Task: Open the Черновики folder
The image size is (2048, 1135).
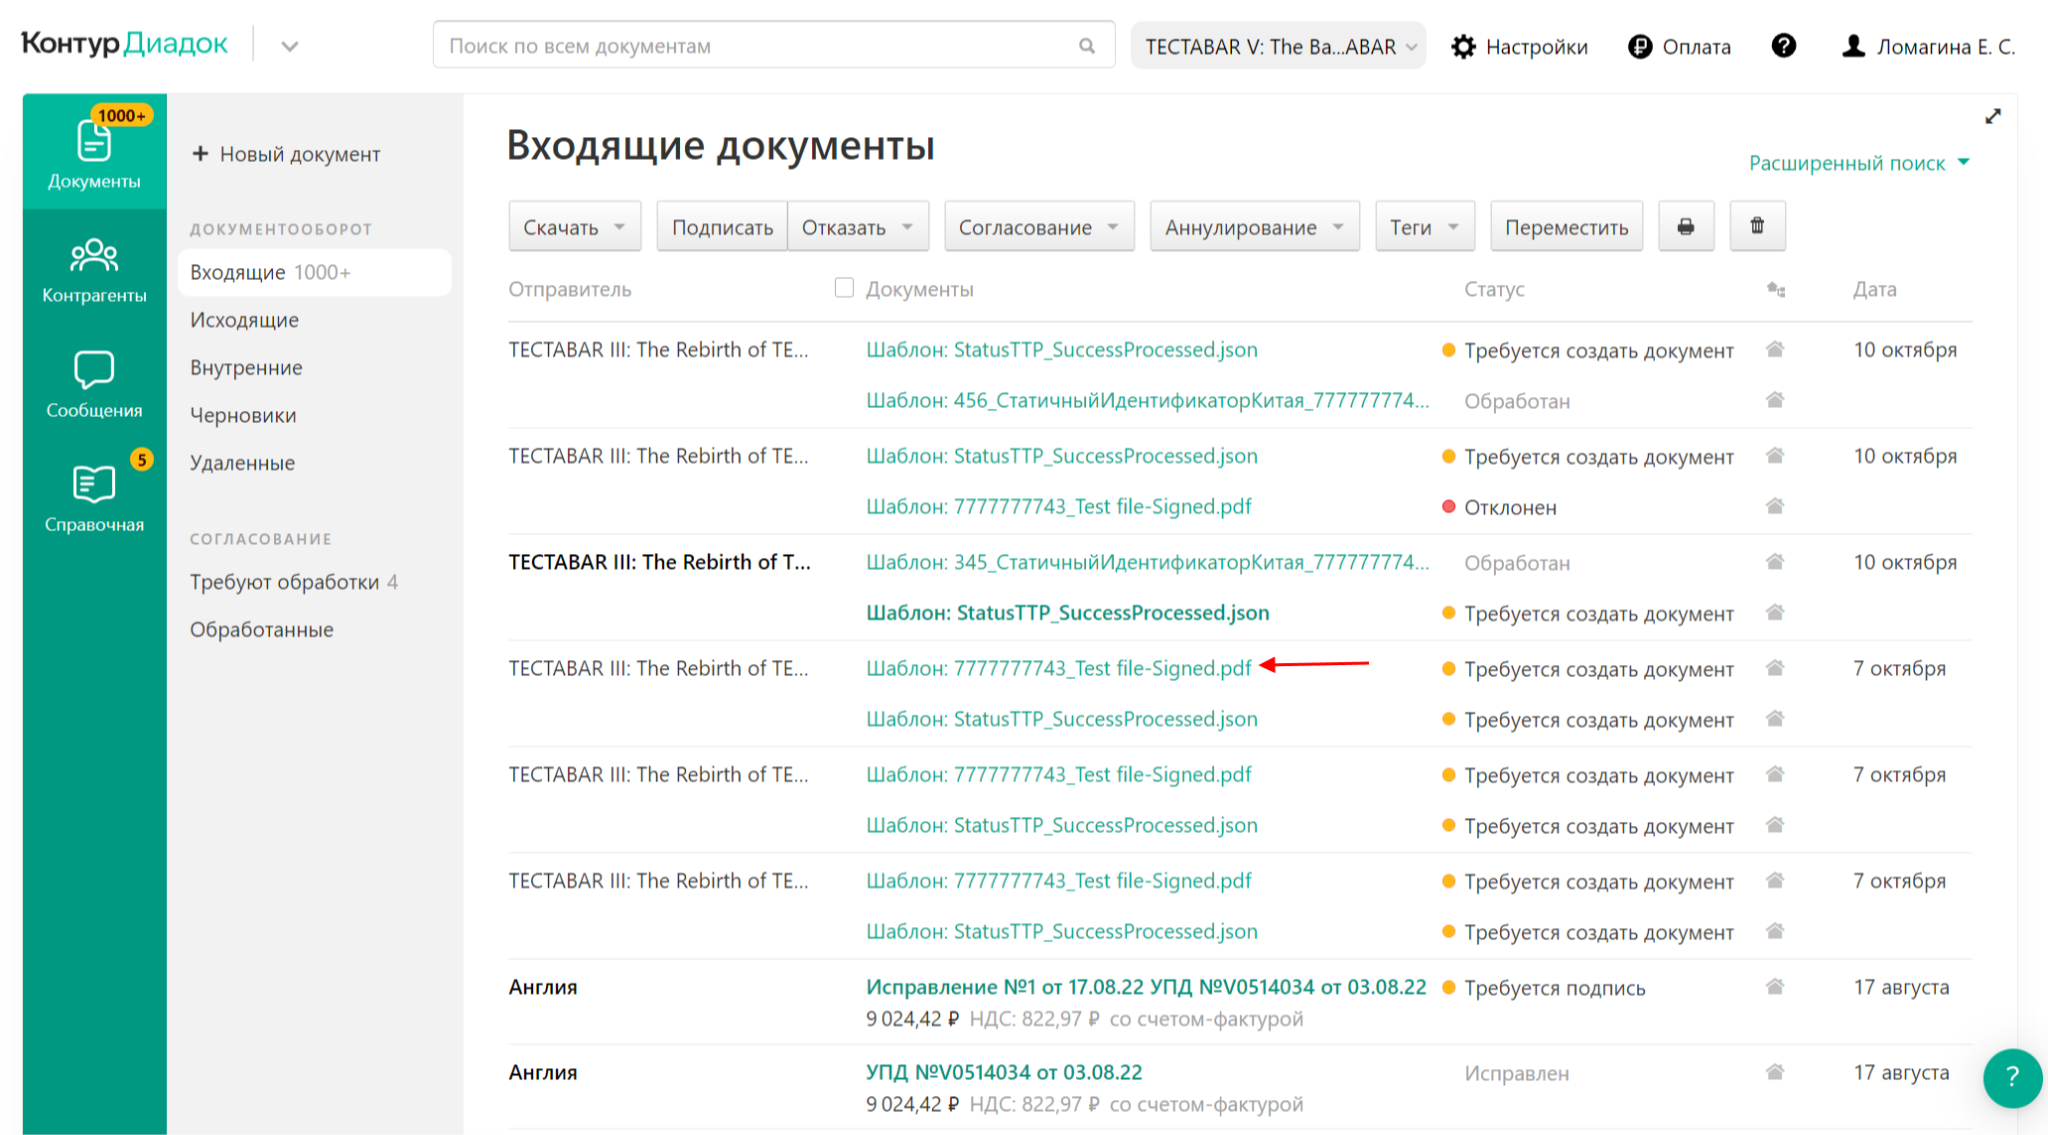Action: (x=243, y=415)
